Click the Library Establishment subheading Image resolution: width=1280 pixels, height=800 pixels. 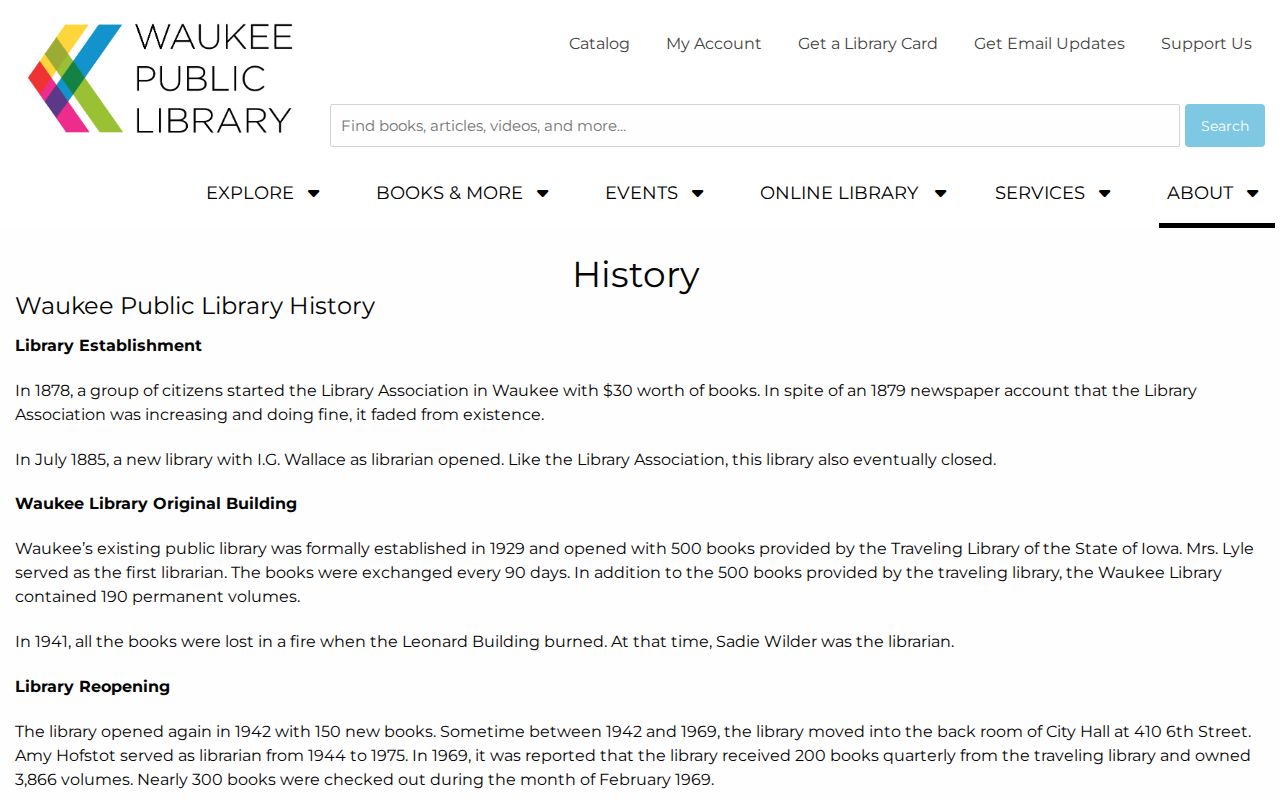pyautogui.click(x=108, y=346)
